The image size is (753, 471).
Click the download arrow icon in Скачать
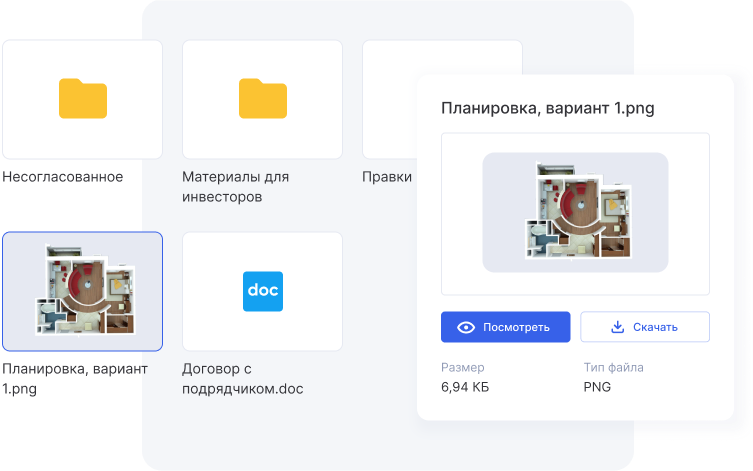coord(617,327)
